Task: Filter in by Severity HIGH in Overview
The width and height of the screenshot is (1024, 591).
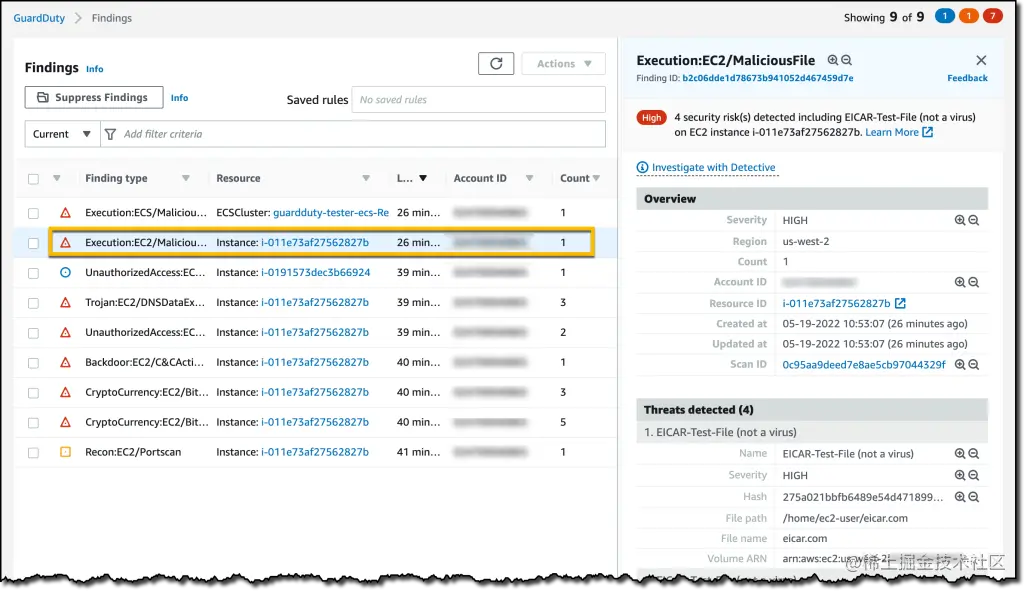Action: [x=959, y=220]
